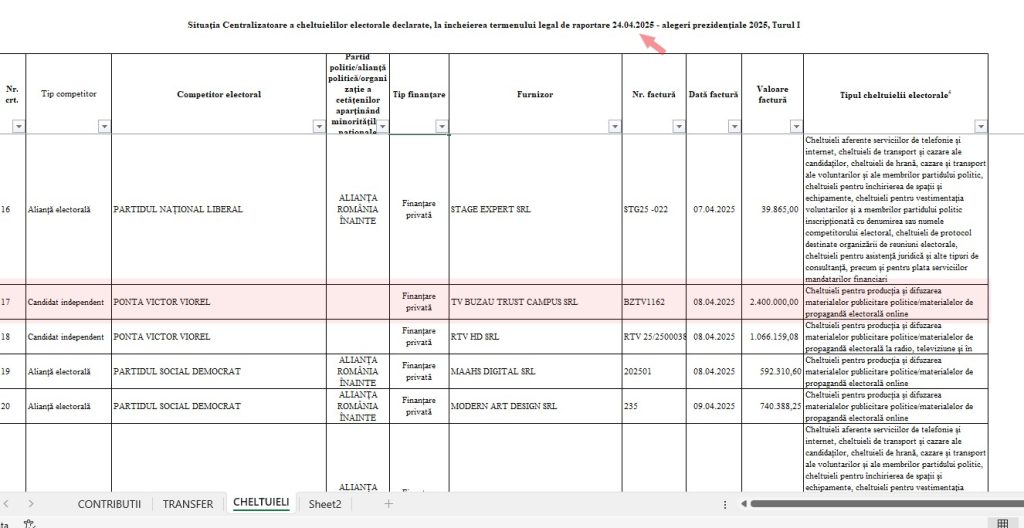
Task: Click the next-sheet navigation arrow
Action: coord(31,504)
